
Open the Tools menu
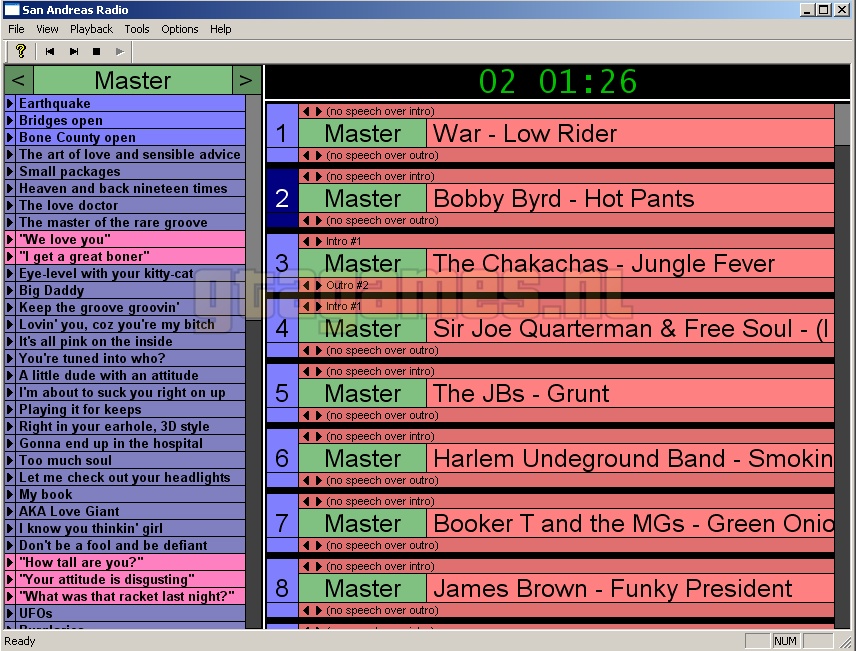pyautogui.click(x=136, y=29)
